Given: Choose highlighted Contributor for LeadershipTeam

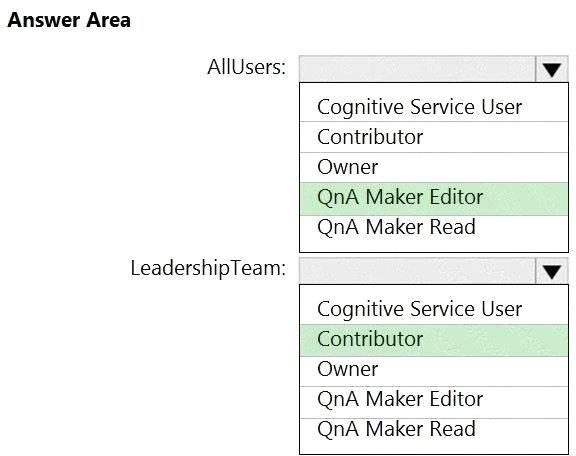Looking at the screenshot, I should coord(434,340).
